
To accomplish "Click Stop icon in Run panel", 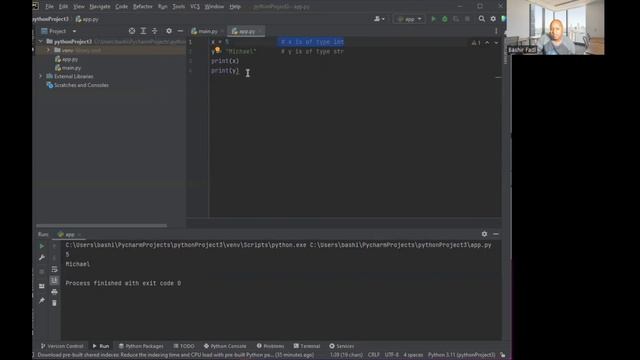I will click(42, 272).
